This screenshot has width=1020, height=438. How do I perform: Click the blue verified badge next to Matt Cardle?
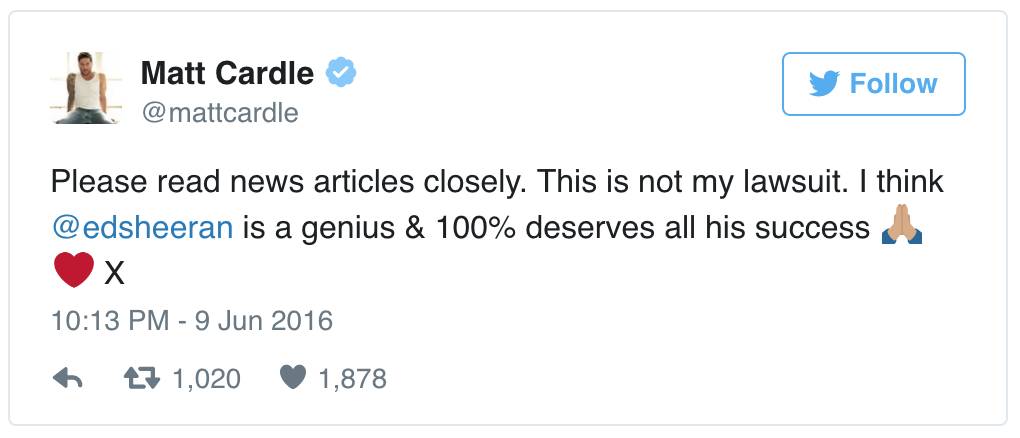(341, 72)
